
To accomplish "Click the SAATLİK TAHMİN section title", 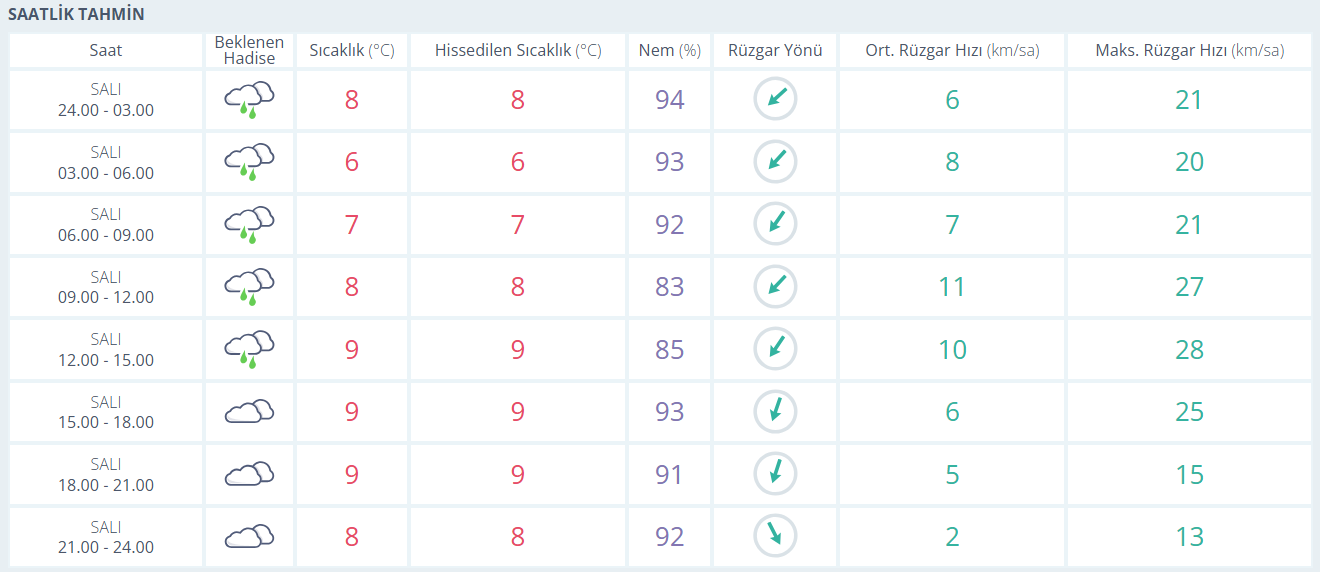I will [x=76, y=14].
